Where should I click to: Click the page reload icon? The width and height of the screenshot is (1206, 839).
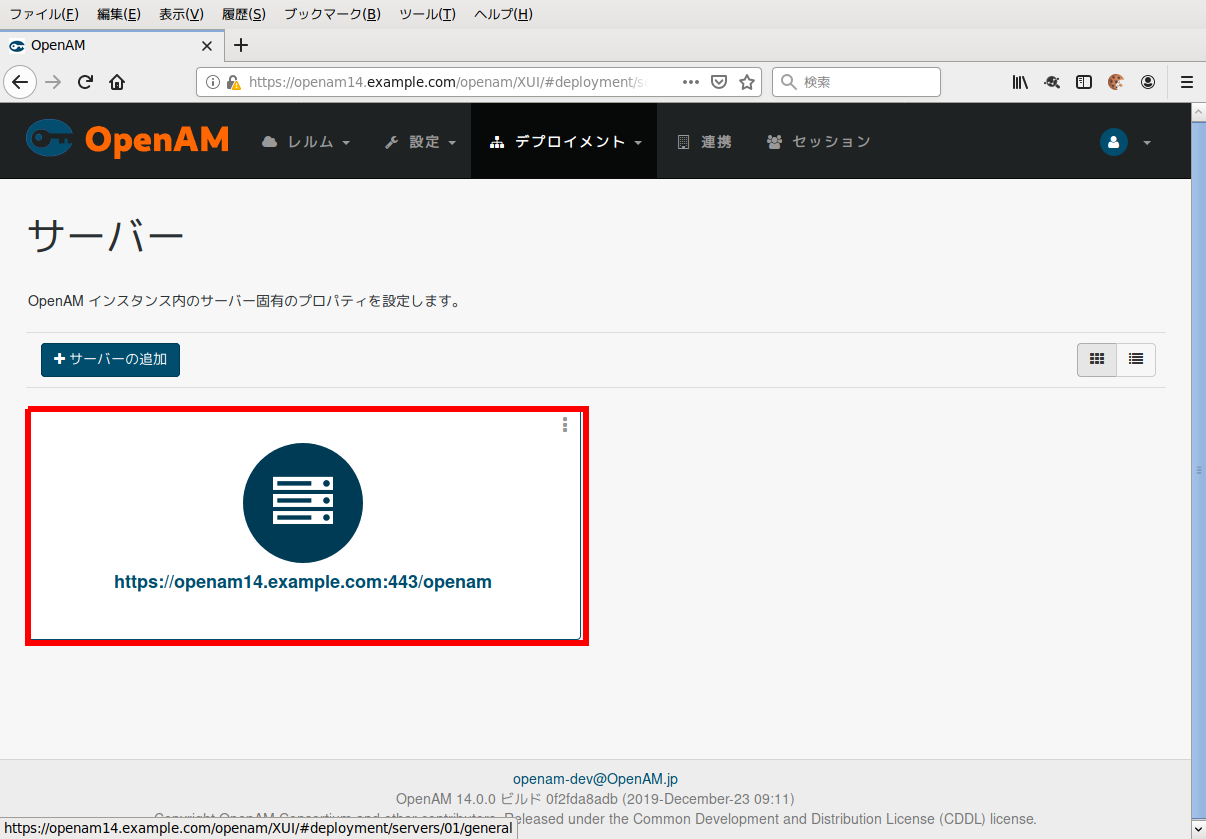[85, 82]
